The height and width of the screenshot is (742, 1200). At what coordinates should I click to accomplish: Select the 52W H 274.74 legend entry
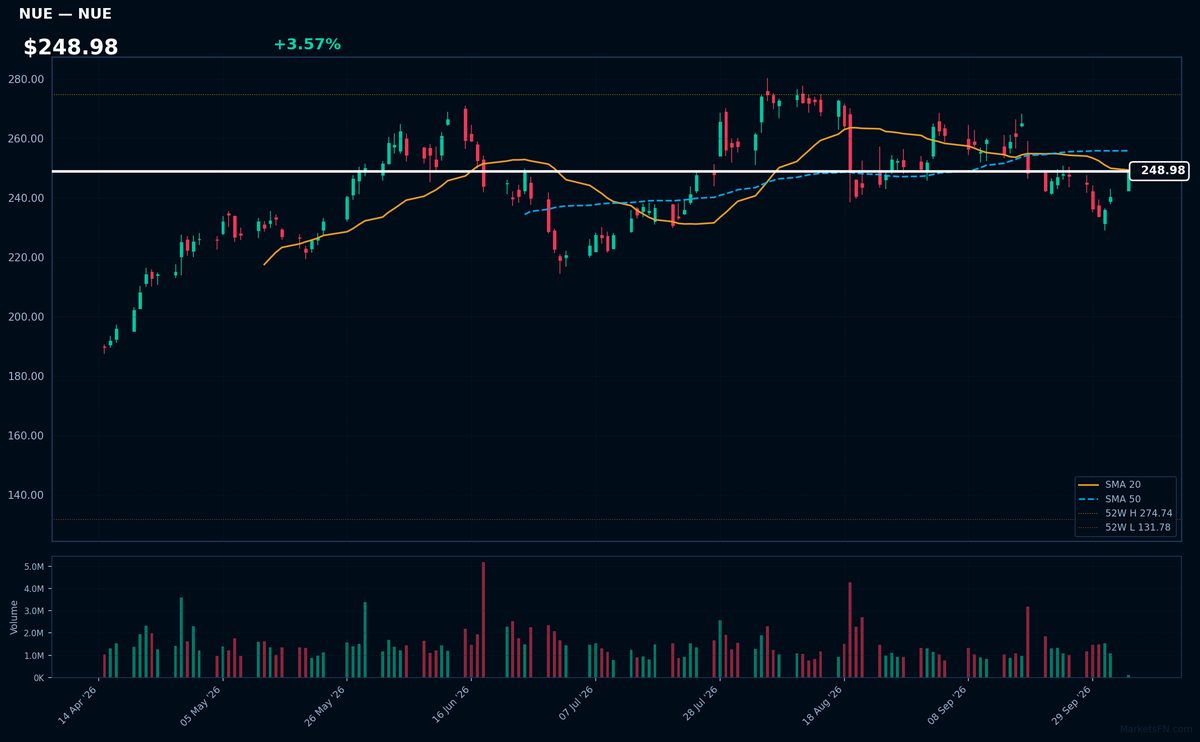pos(1125,513)
